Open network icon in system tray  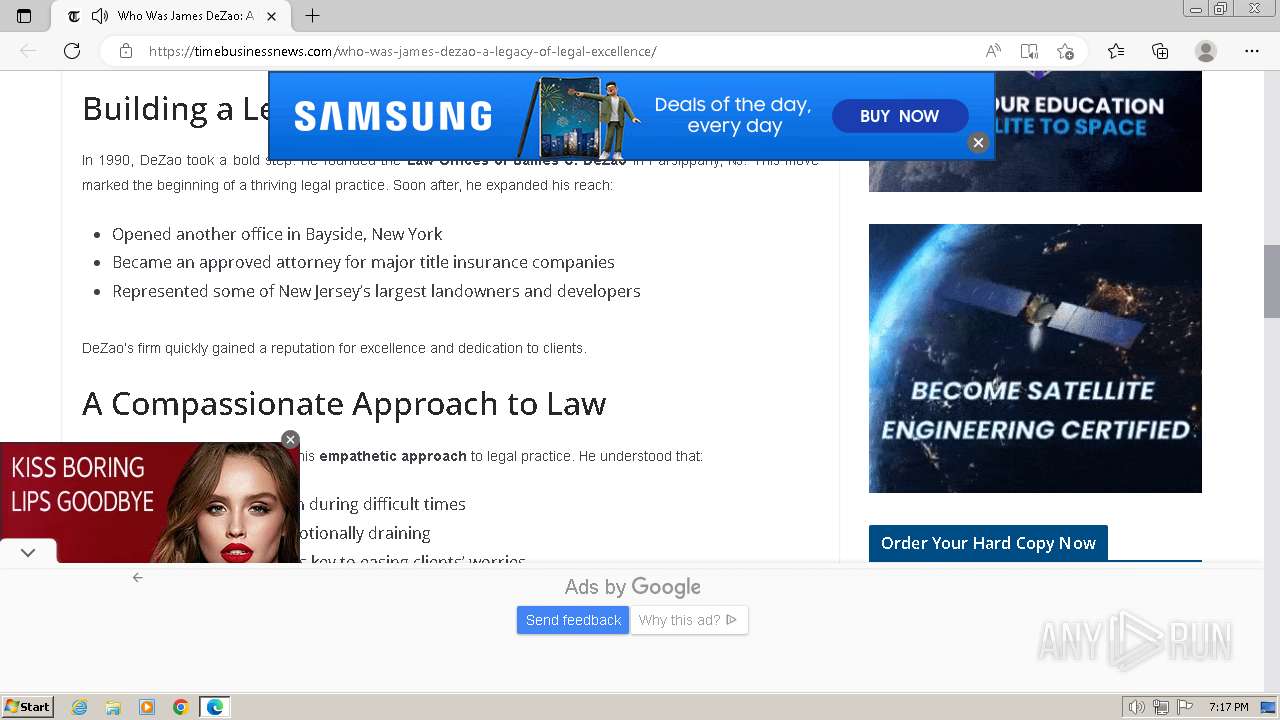1161,707
